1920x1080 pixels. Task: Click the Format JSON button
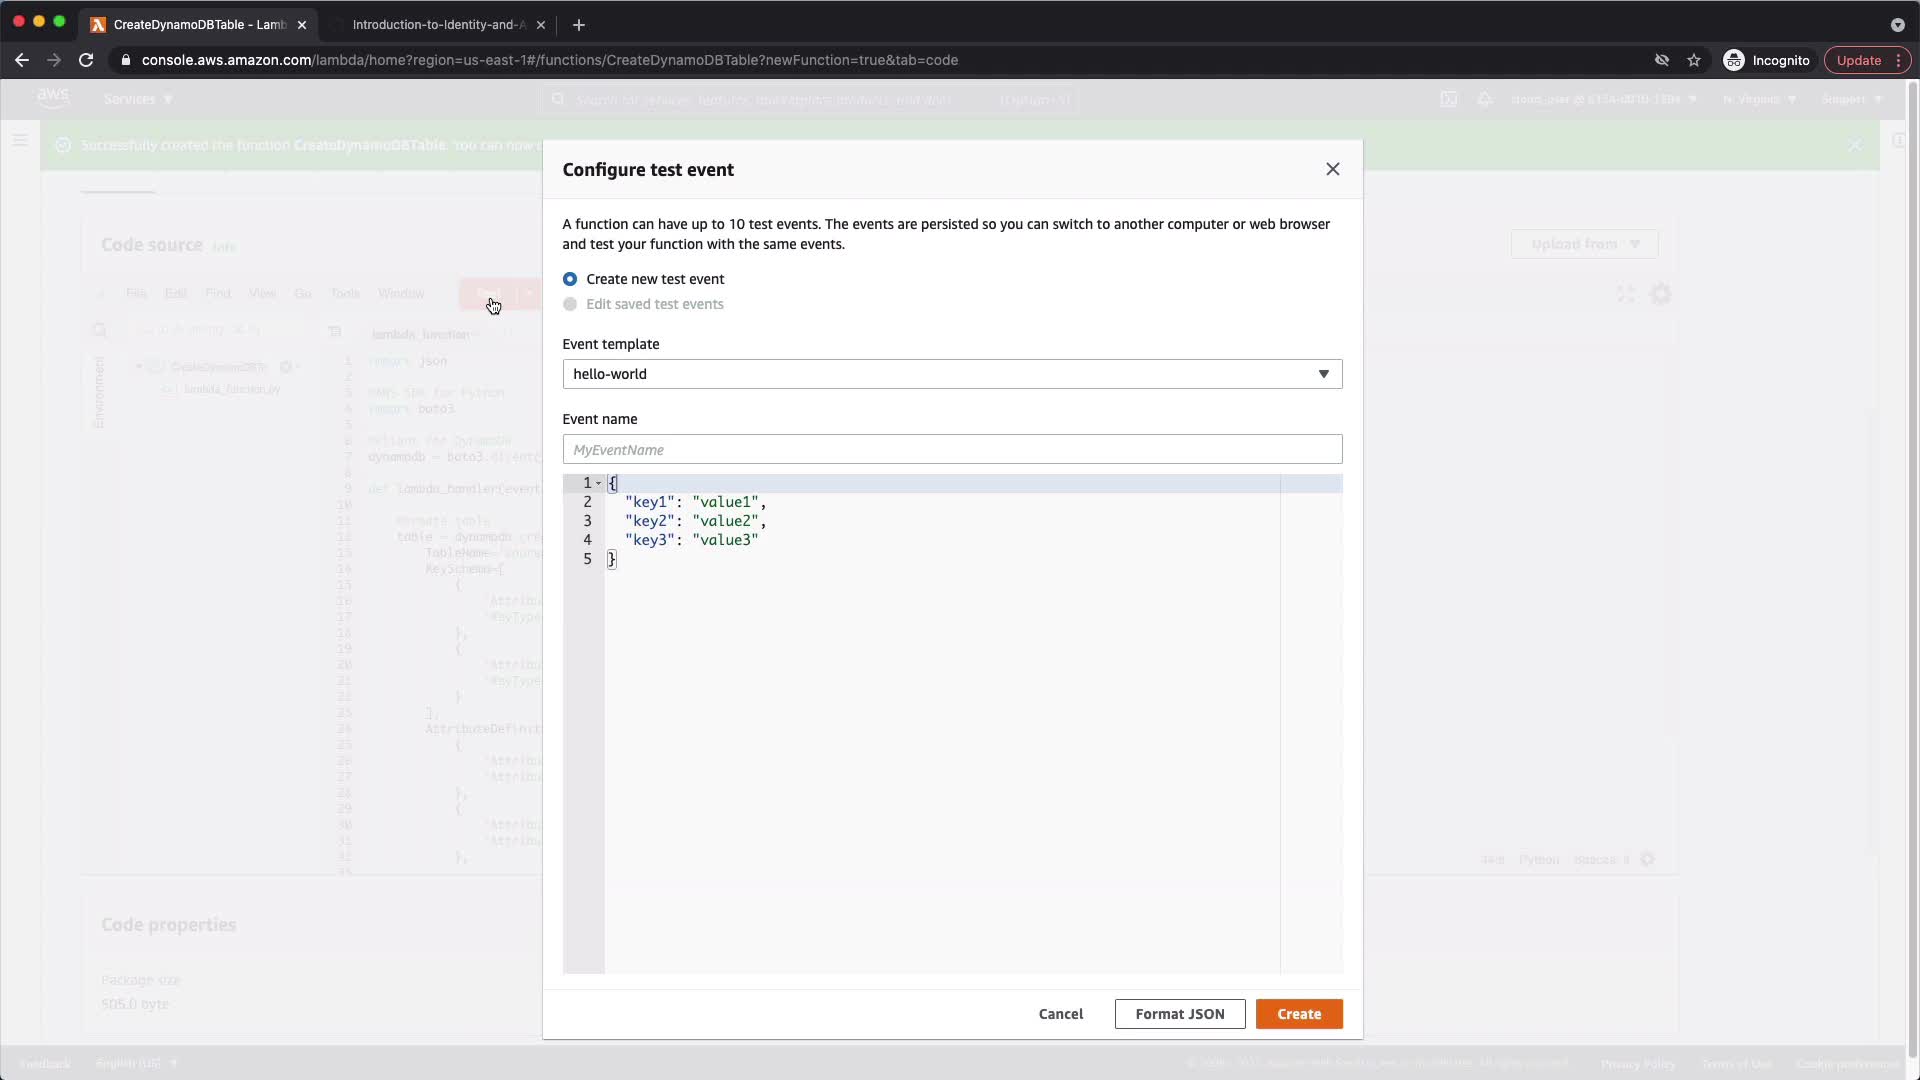(x=1179, y=1014)
